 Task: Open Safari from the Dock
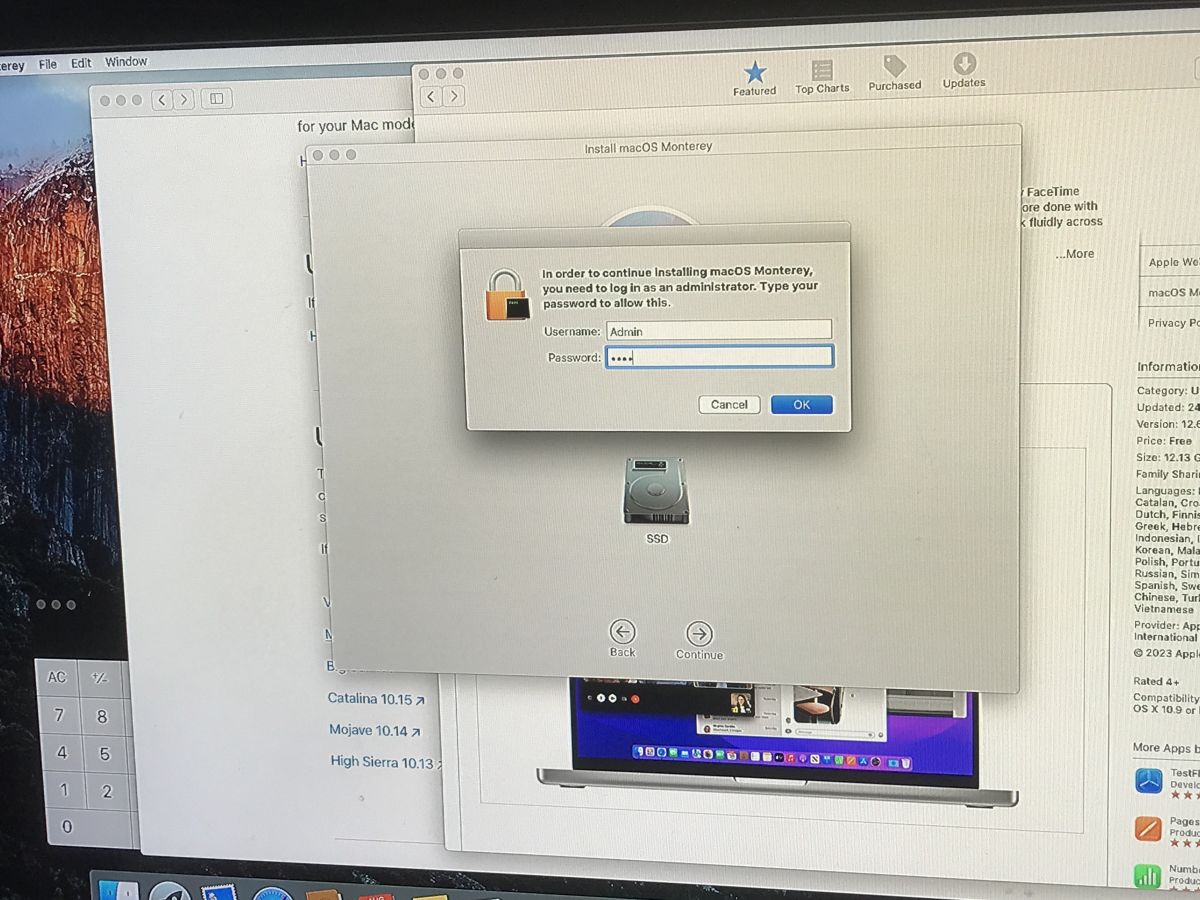click(x=271, y=892)
